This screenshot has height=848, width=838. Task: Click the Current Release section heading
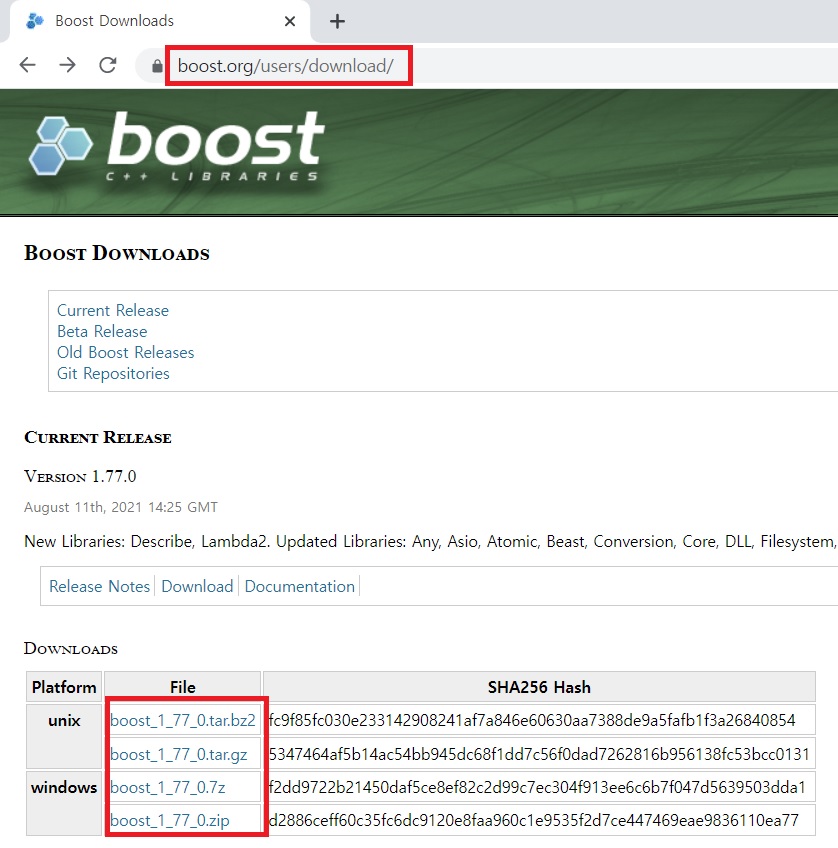pyautogui.click(x=98, y=437)
